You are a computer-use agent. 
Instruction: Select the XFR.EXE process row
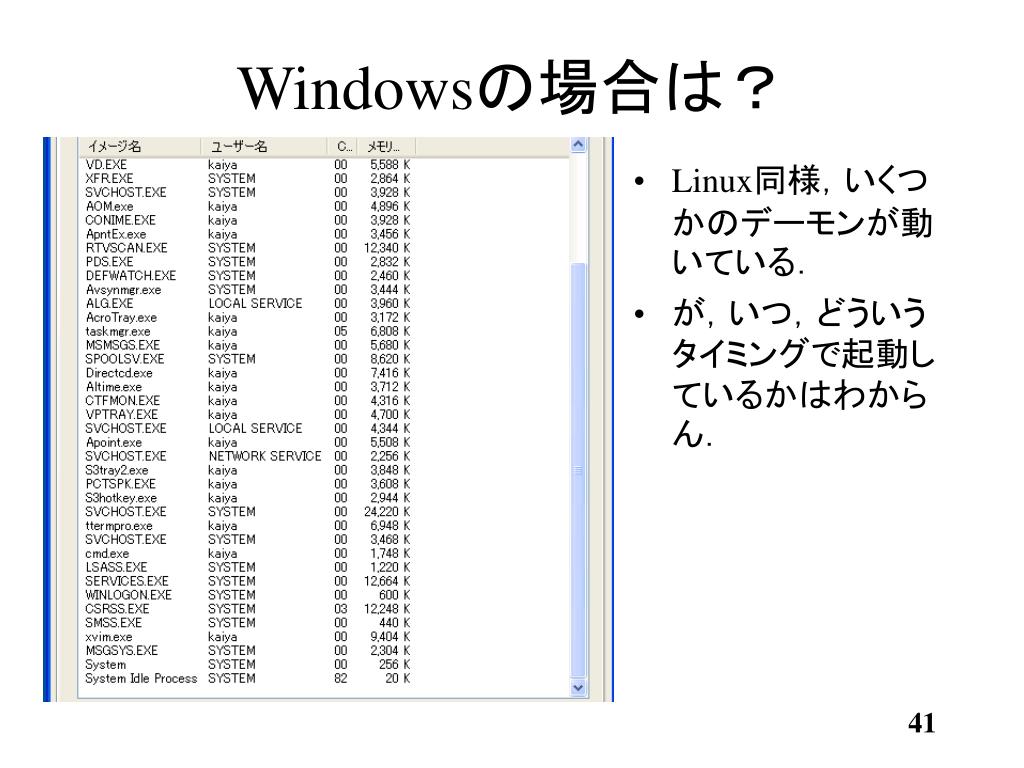point(248,179)
